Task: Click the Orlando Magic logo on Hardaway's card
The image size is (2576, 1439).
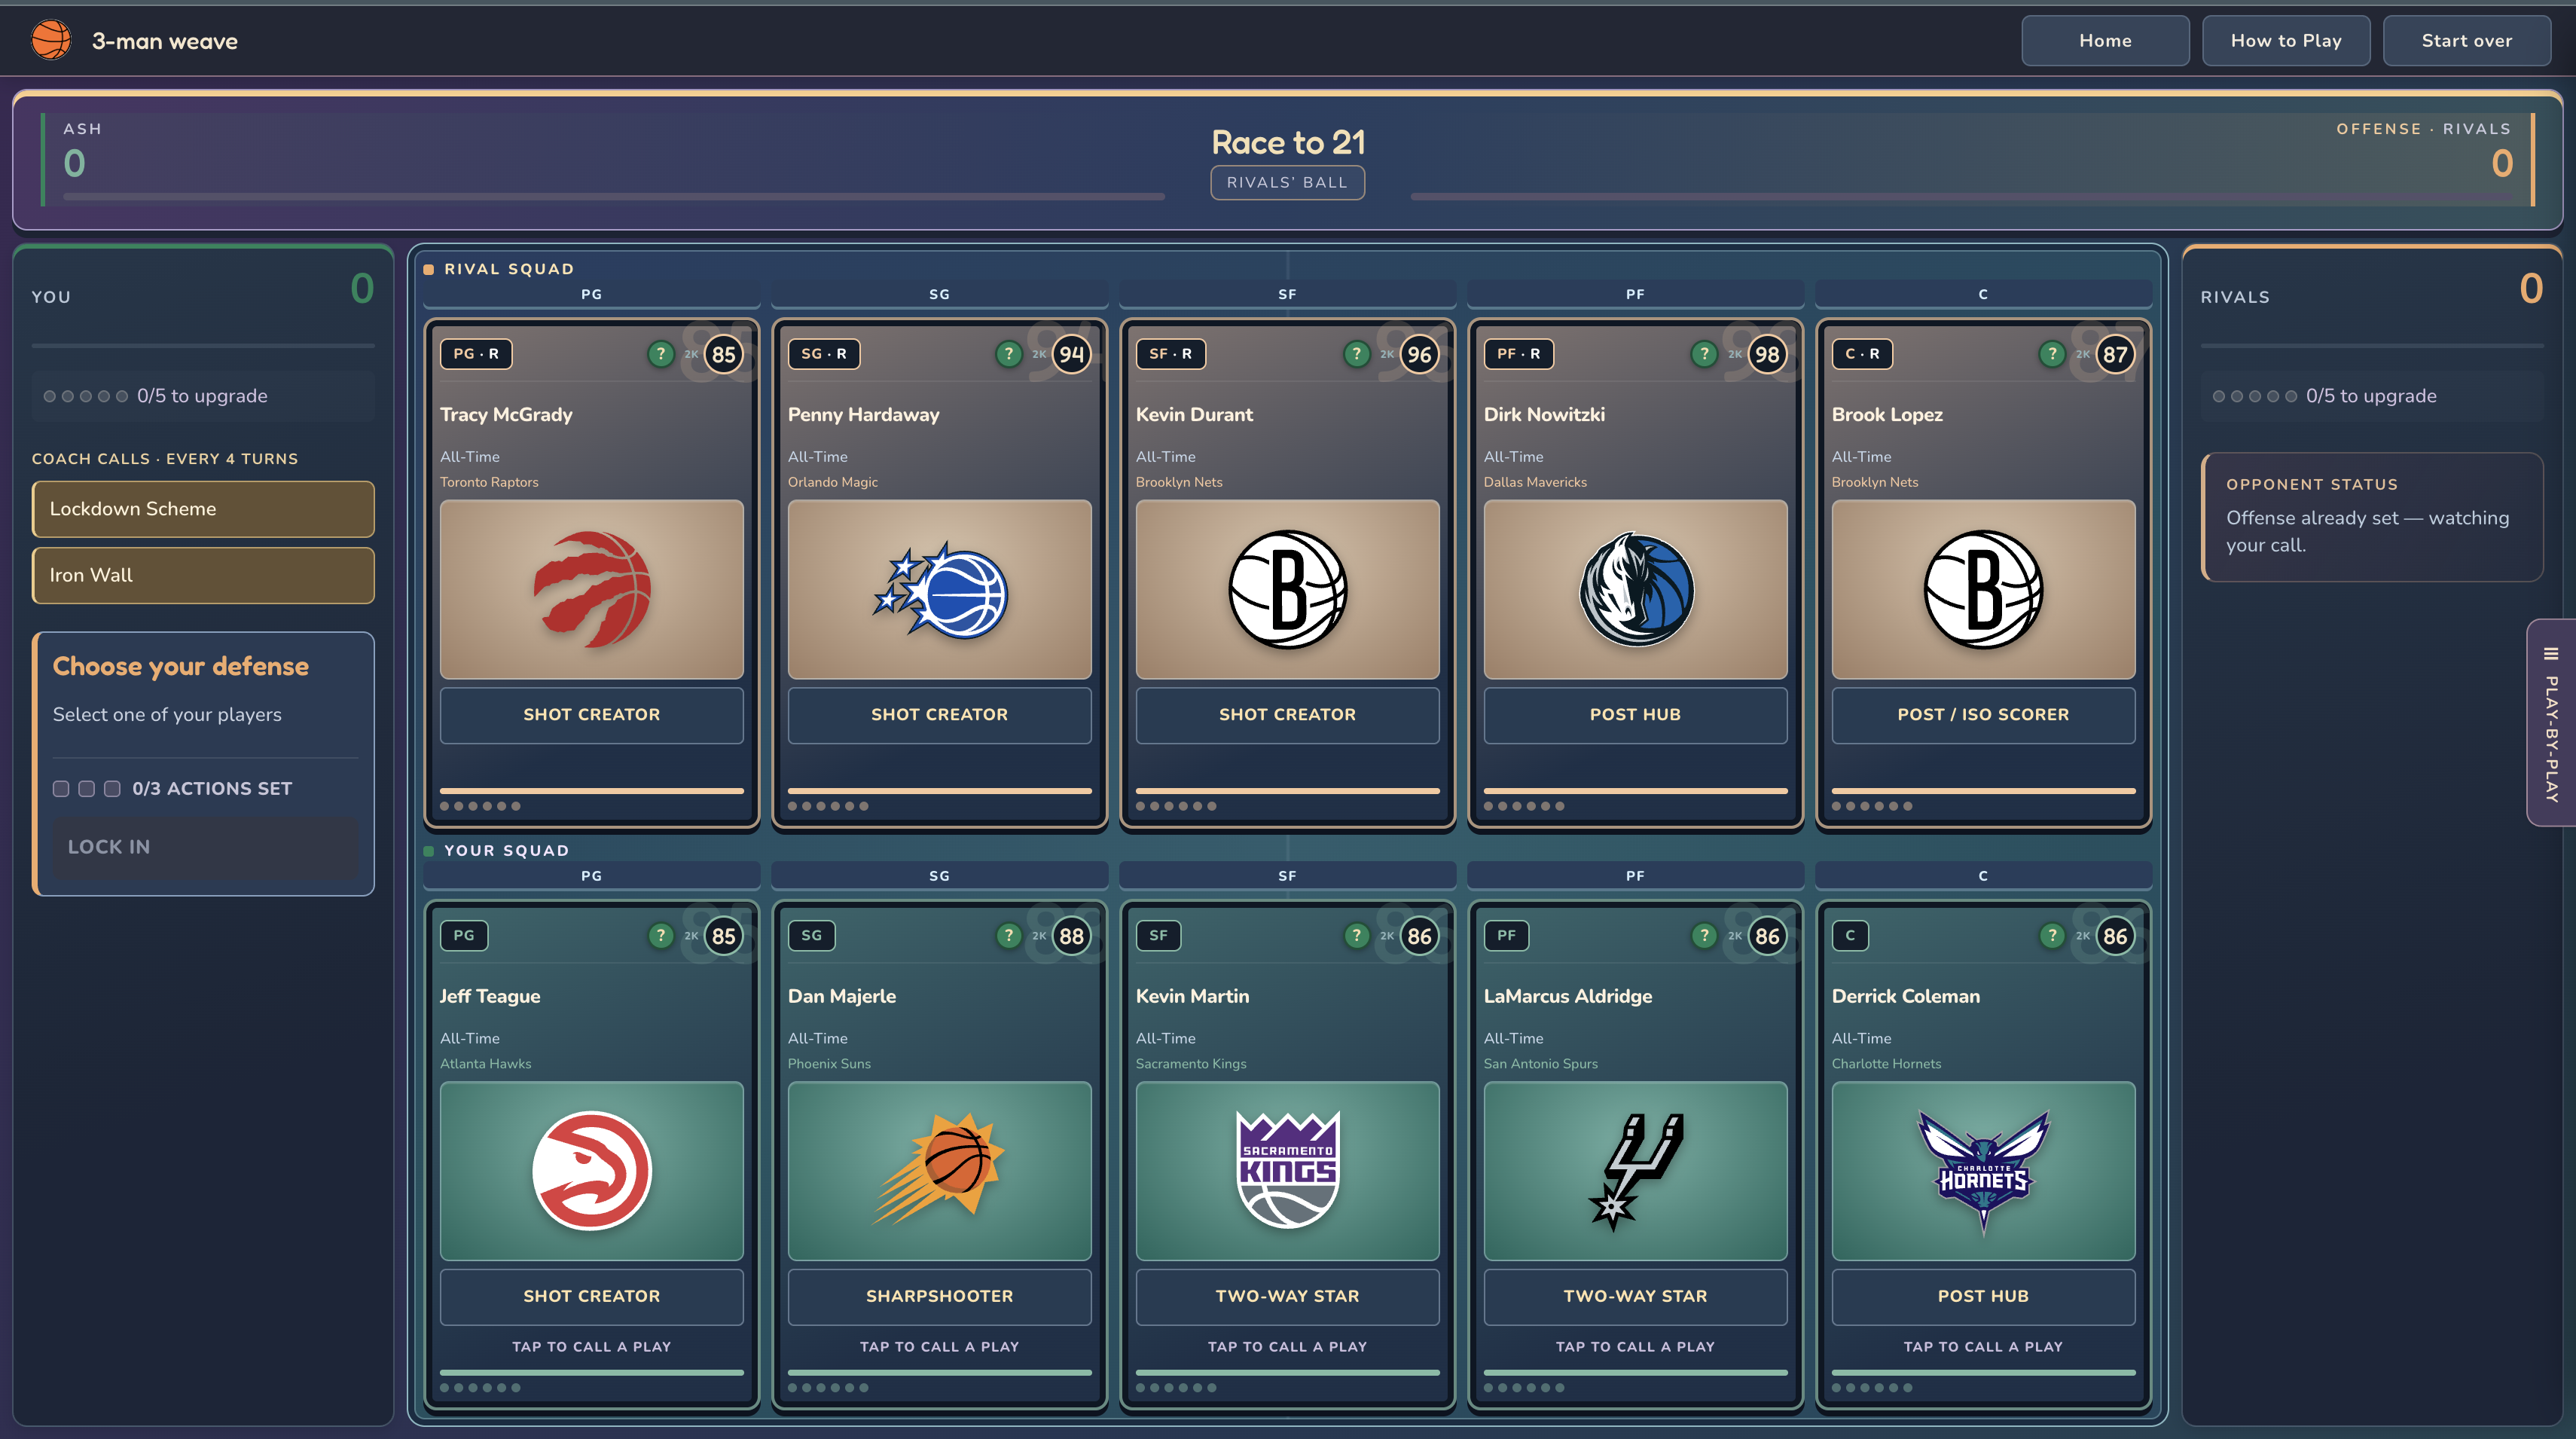Action: (940, 589)
